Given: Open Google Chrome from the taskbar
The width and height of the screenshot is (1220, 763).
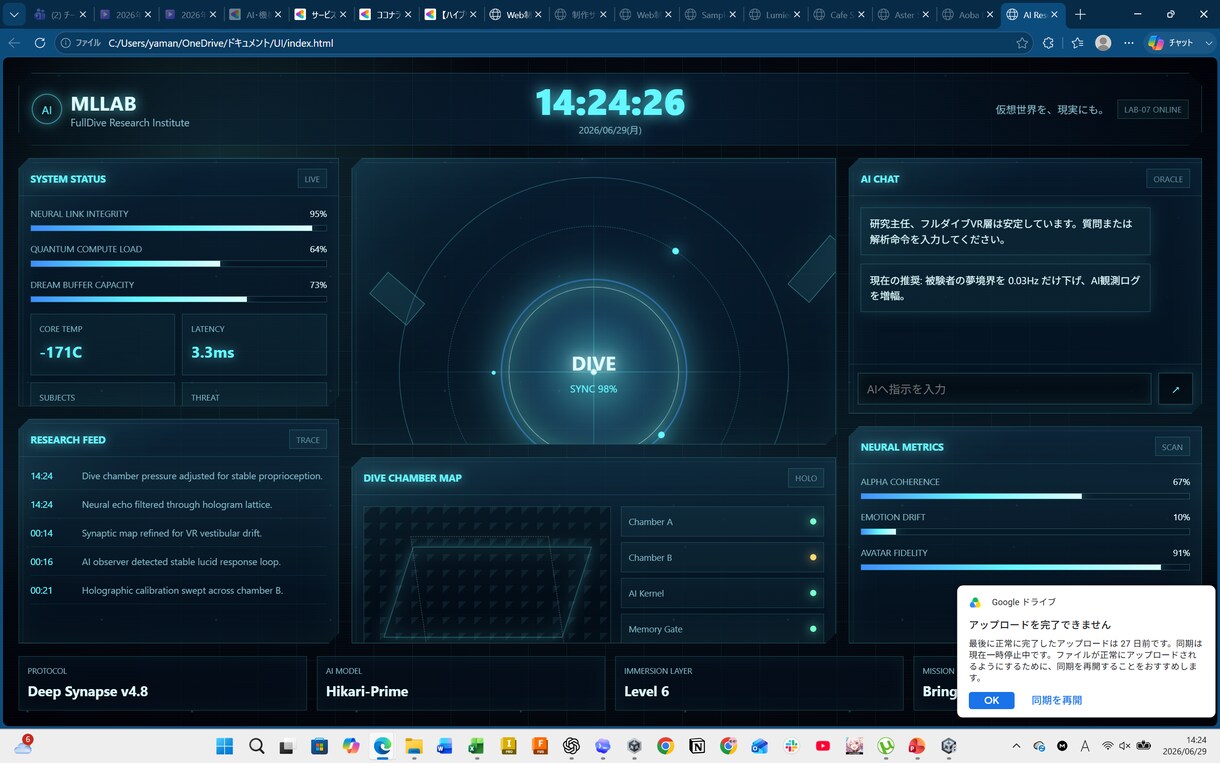Looking at the screenshot, I should [x=665, y=746].
